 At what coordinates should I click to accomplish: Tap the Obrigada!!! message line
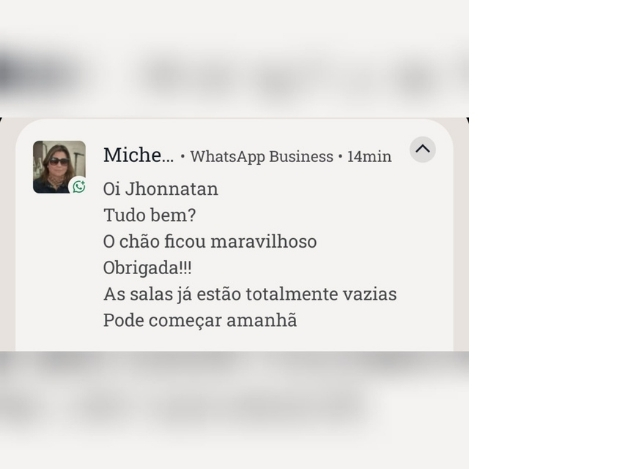point(147,268)
